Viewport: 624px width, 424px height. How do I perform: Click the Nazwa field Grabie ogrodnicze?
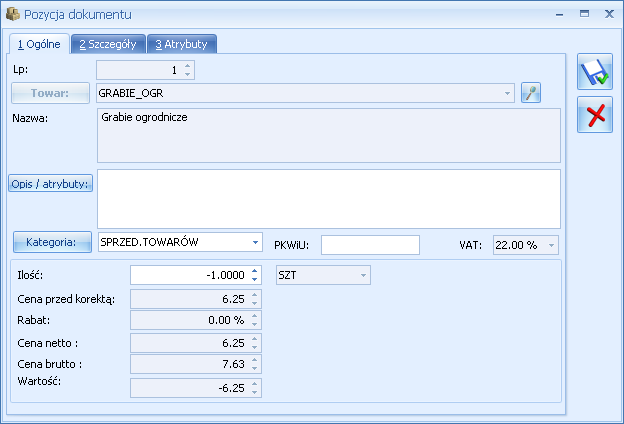click(329, 135)
